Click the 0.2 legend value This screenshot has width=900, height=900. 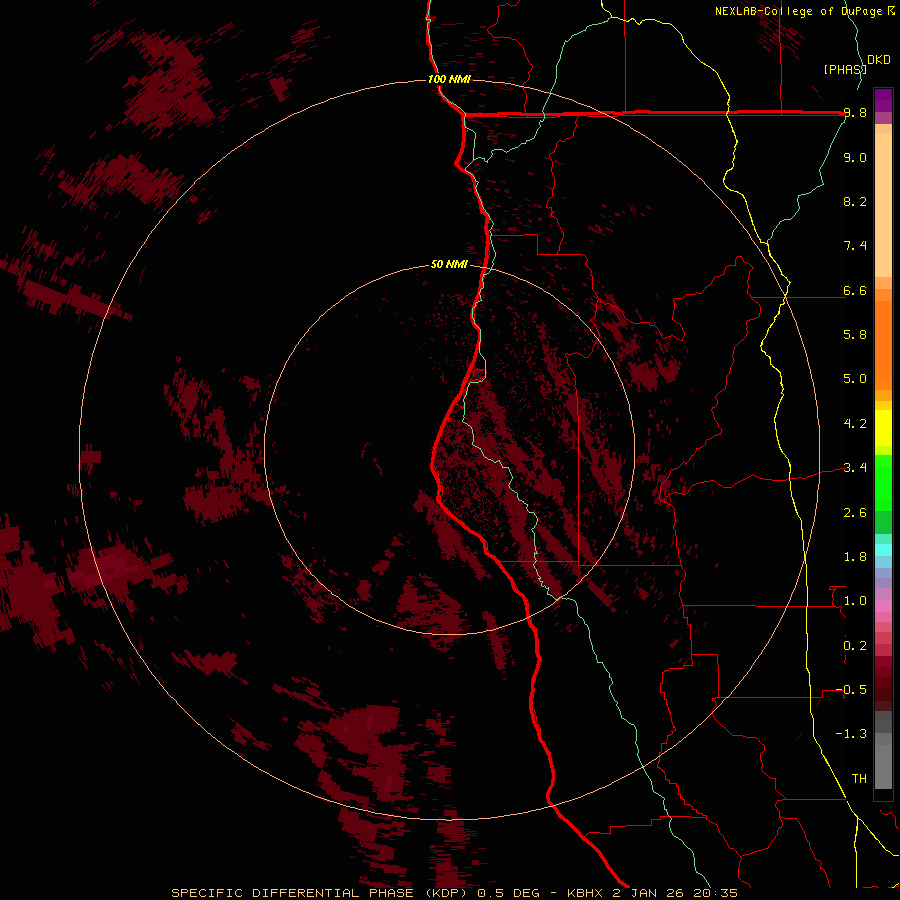tap(855, 646)
